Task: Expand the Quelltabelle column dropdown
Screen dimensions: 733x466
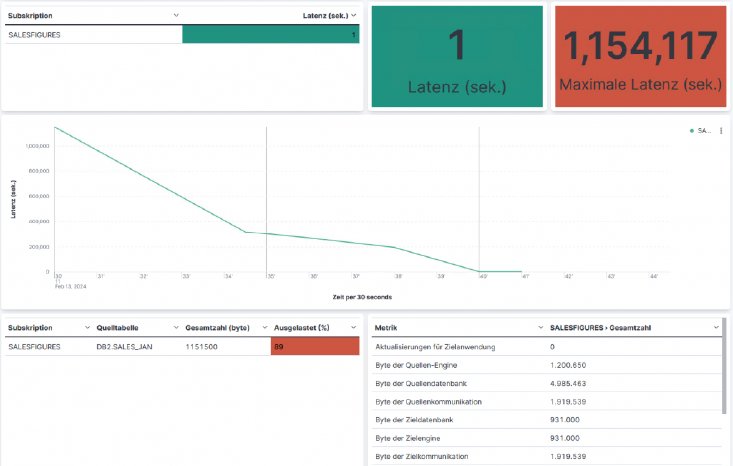Action: pos(174,327)
